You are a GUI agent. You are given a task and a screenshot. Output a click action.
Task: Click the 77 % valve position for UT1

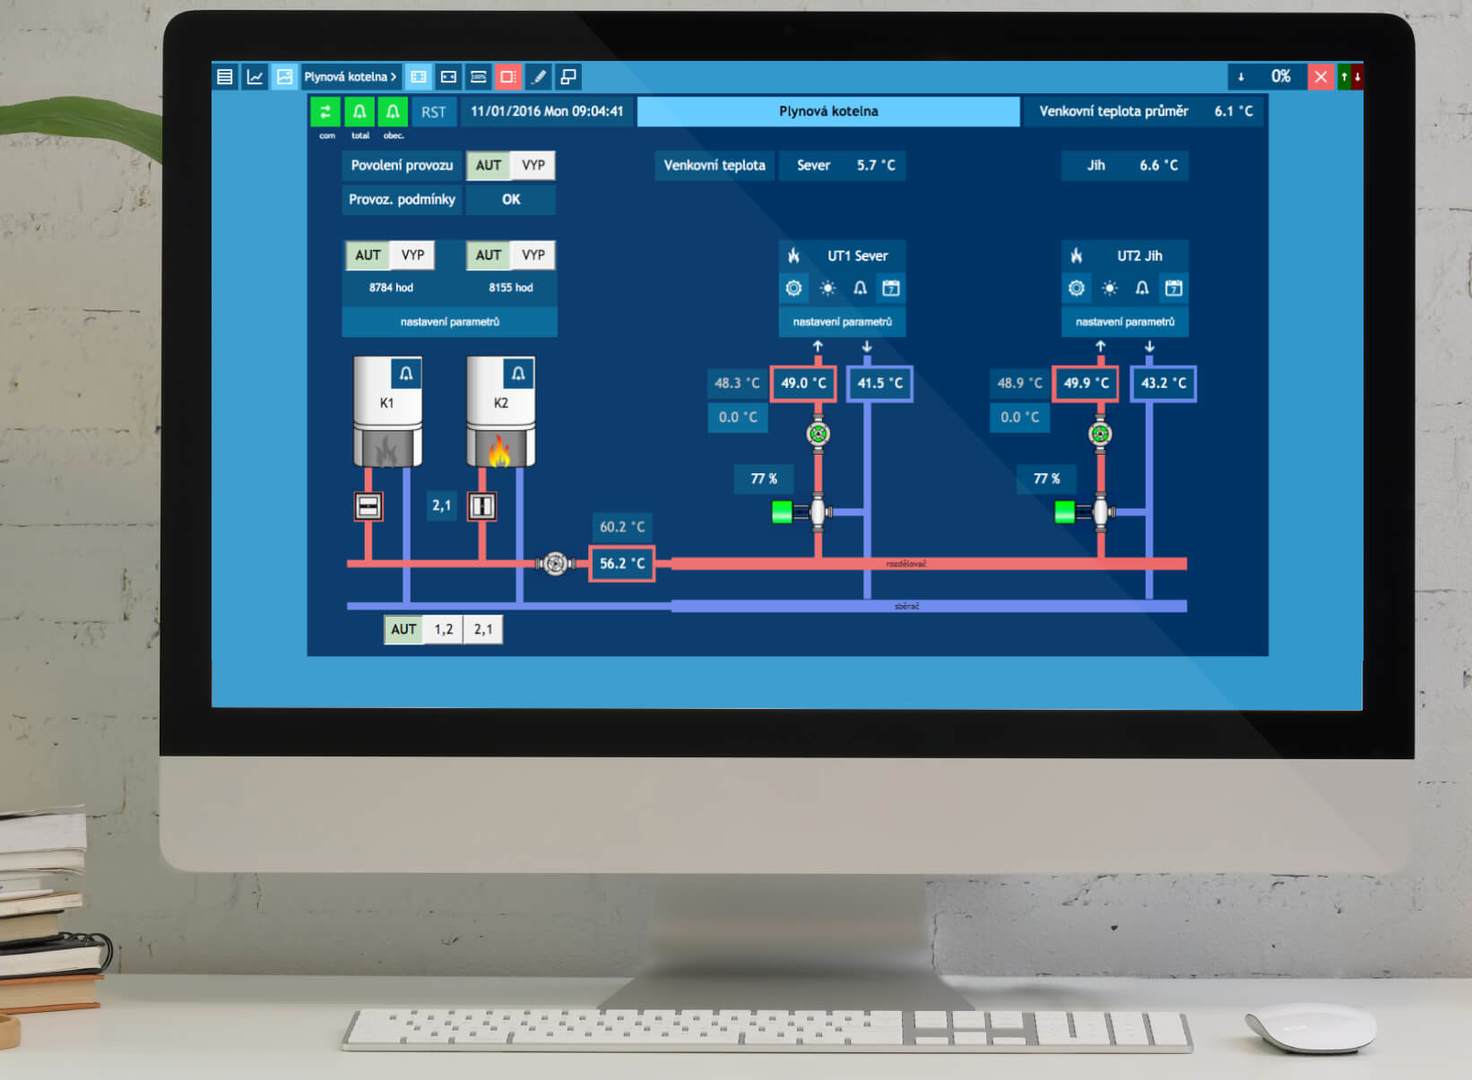point(764,479)
